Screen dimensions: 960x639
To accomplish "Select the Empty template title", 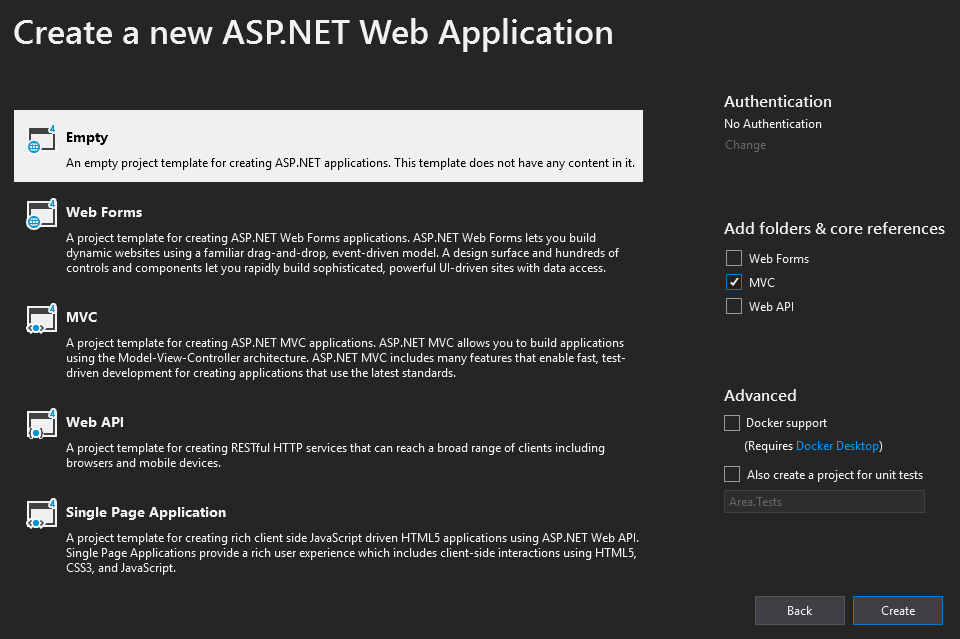I will 87,138.
